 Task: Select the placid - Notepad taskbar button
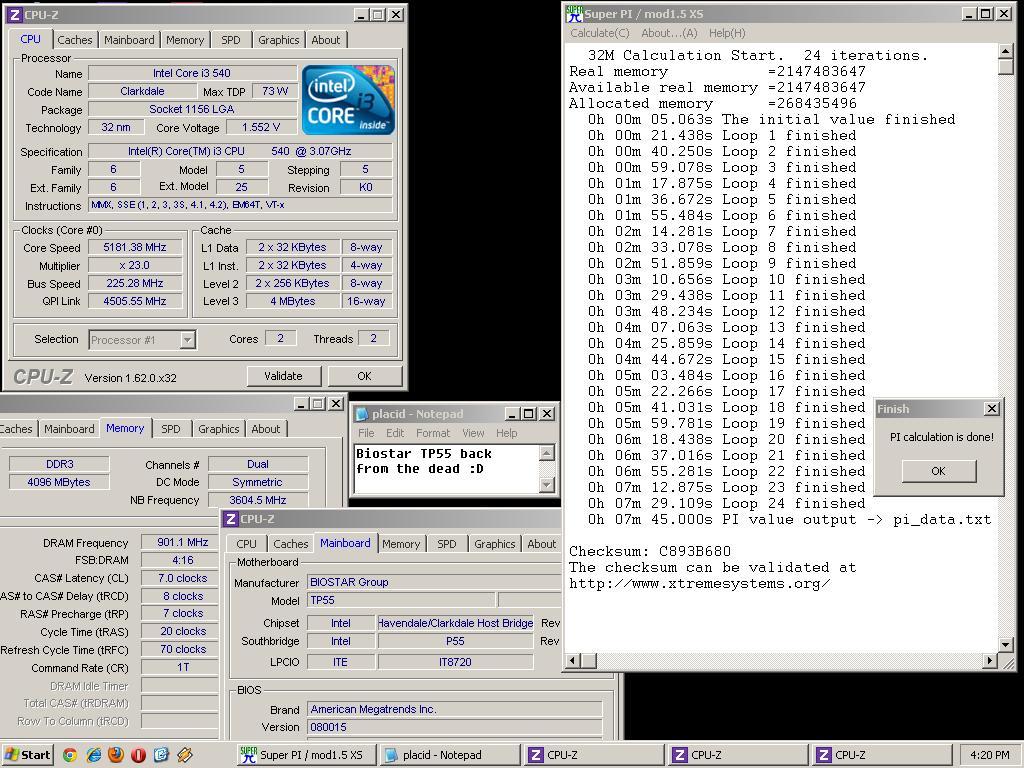448,755
